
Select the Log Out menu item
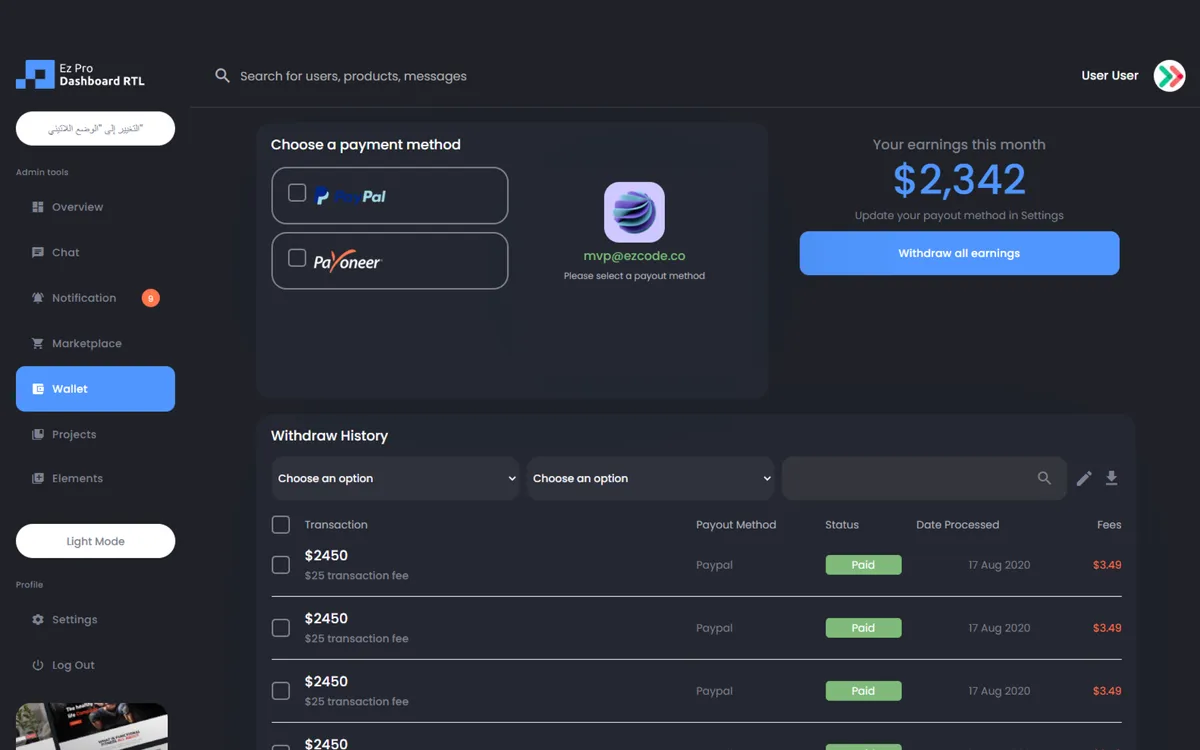[x=95, y=665]
